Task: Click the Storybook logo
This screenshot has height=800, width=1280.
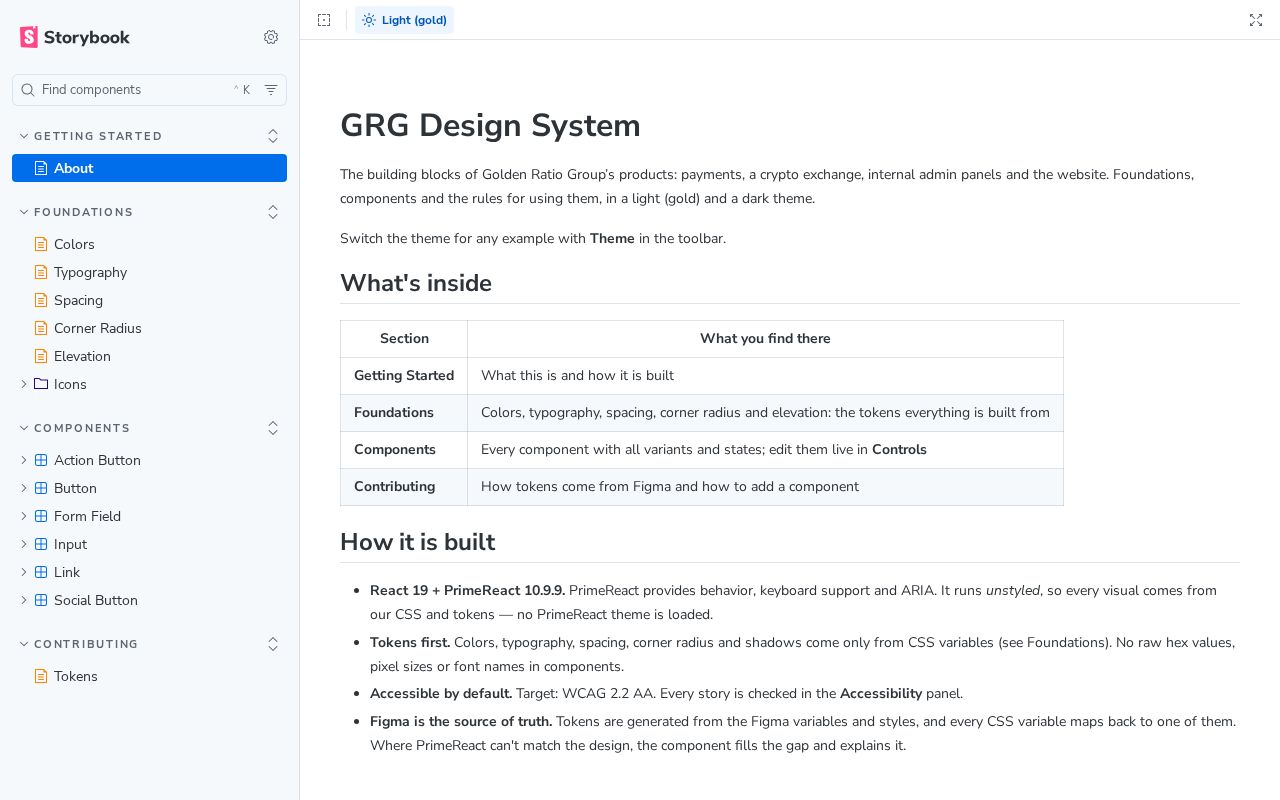Action: [75, 37]
